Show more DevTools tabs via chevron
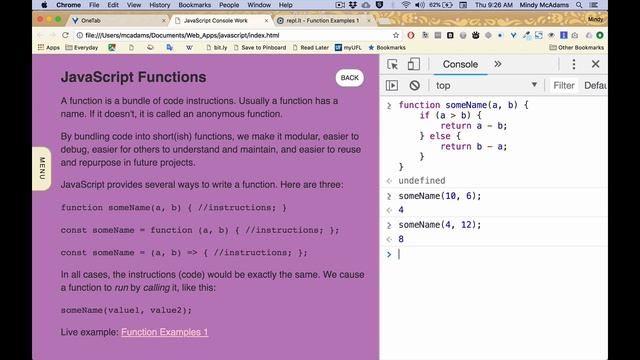This screenshot has height=360, width=640. tap(498, 64)
